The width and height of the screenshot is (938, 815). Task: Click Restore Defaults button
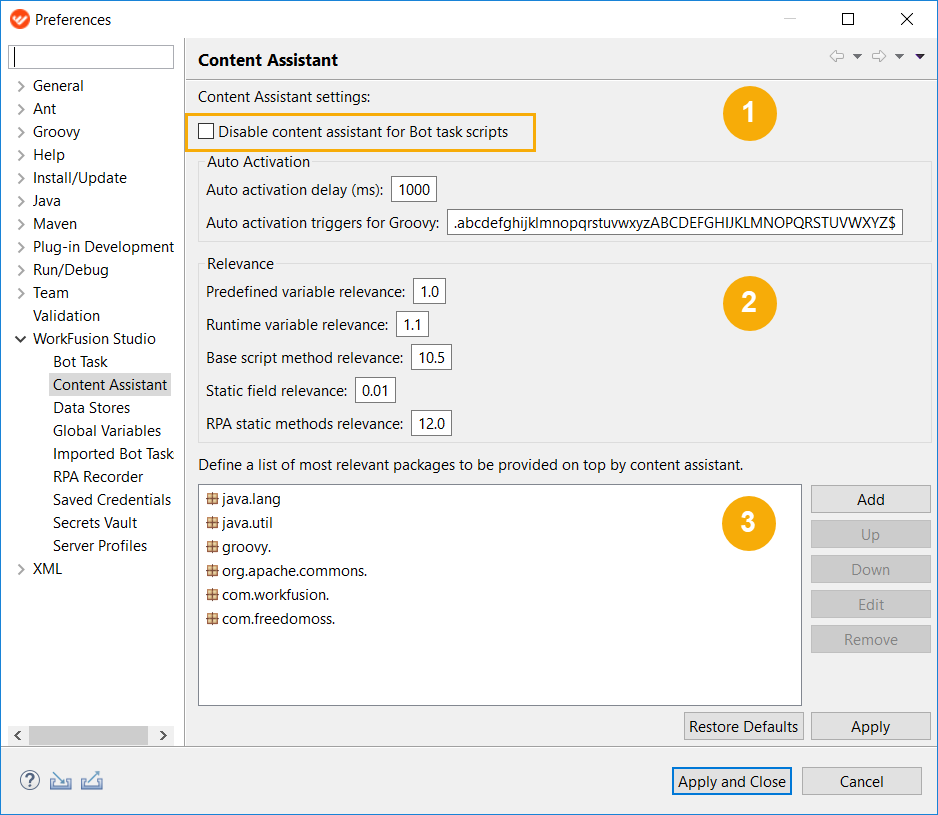point(744,726)
